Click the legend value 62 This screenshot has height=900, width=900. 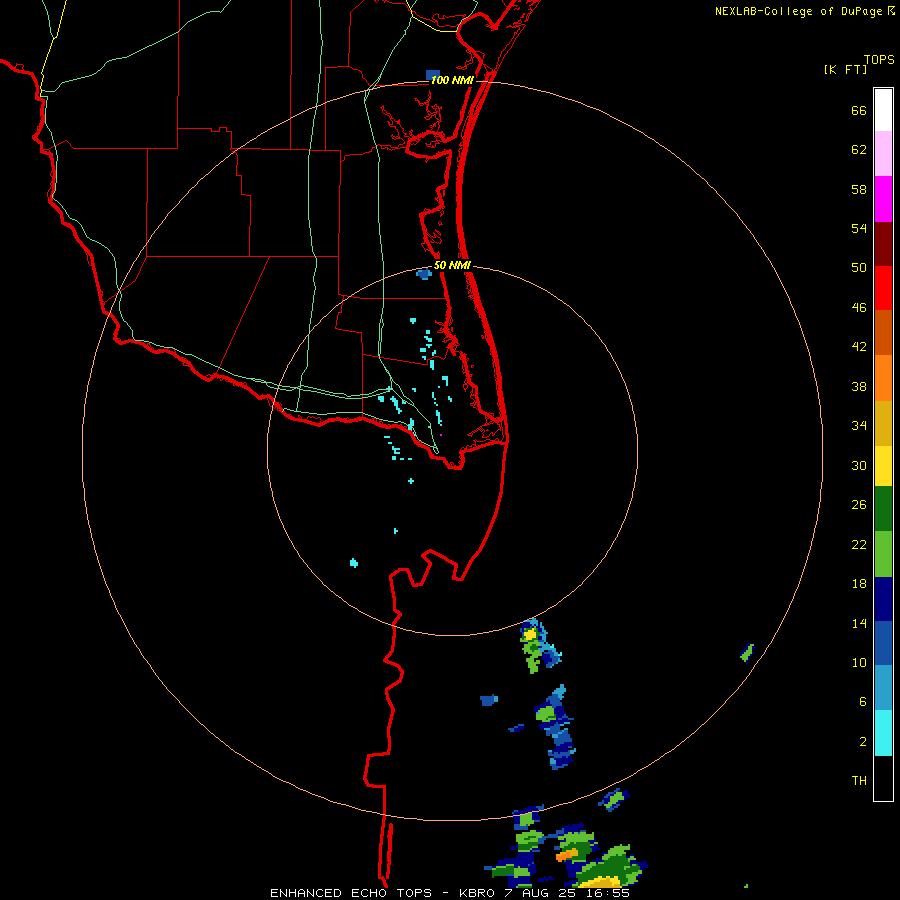tap(859, 150)
